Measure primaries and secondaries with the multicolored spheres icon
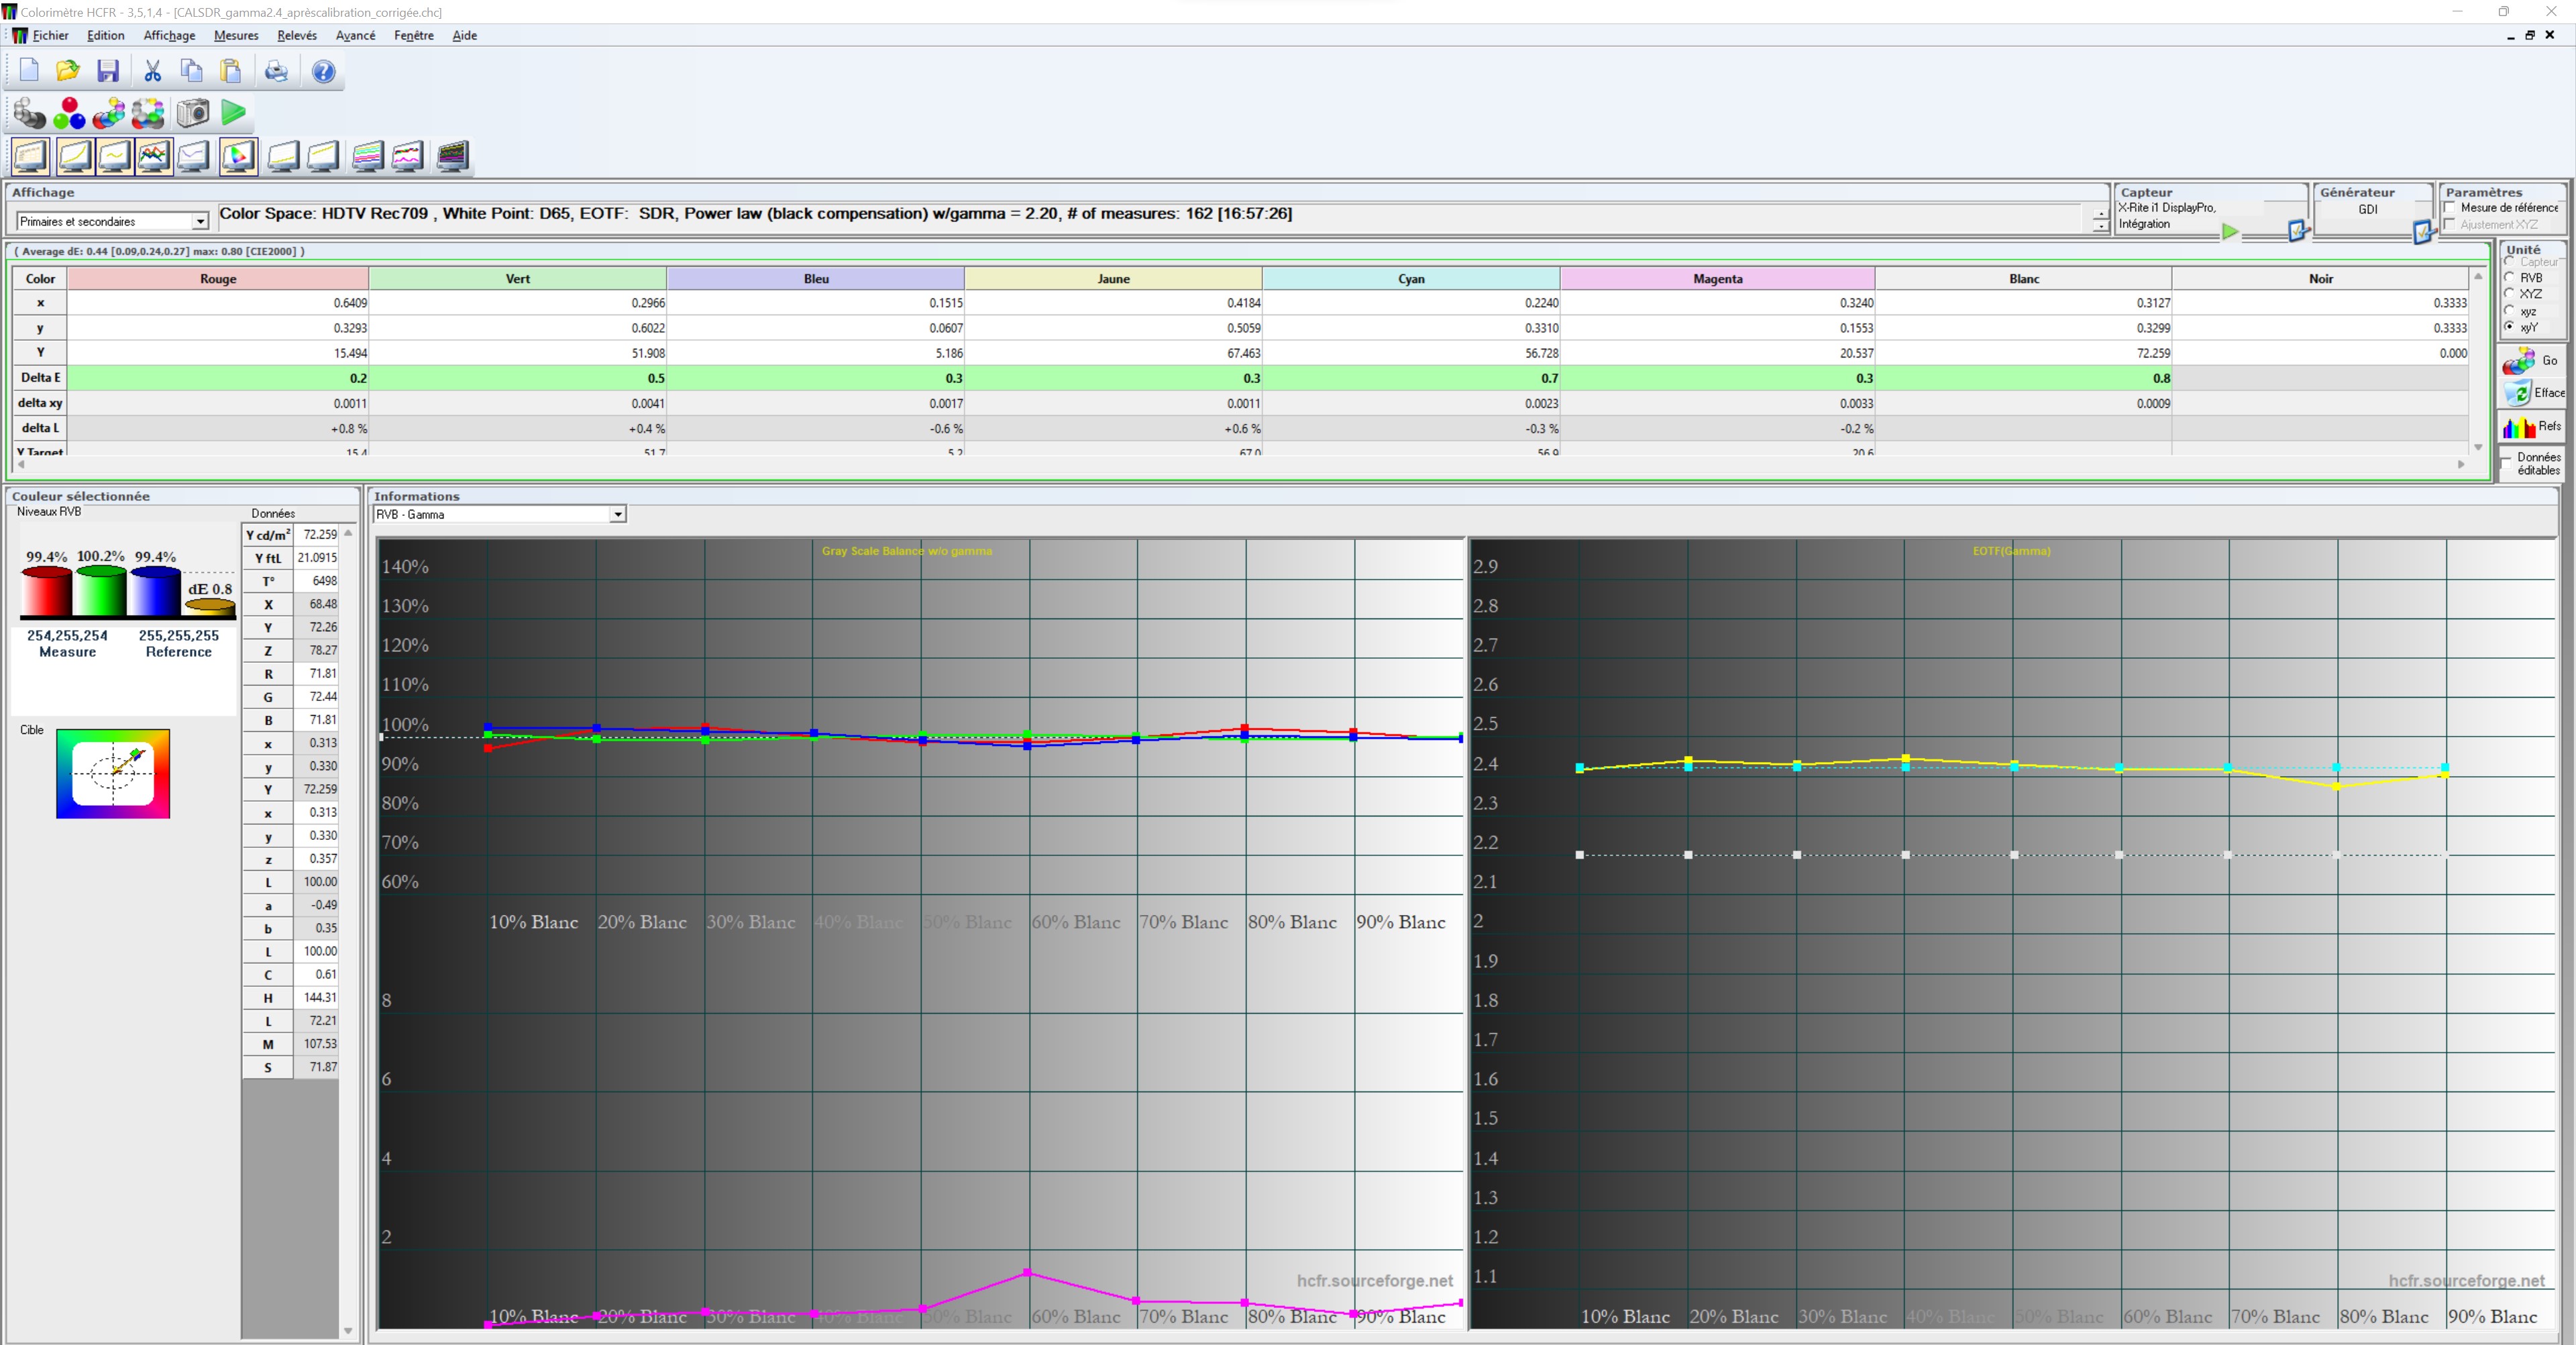The width and height of the screenshot is (2576, 1345). coord(108,113)
